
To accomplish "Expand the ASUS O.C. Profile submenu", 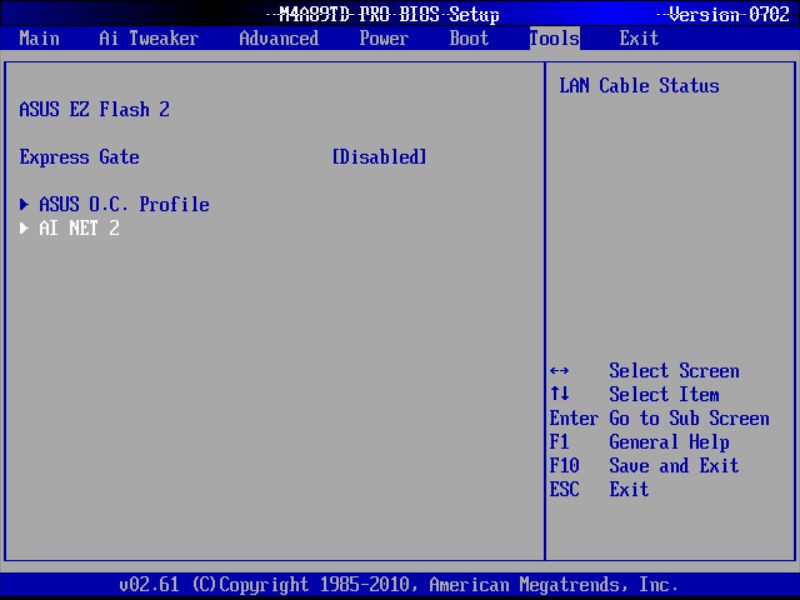I will [x=122, y=204].
